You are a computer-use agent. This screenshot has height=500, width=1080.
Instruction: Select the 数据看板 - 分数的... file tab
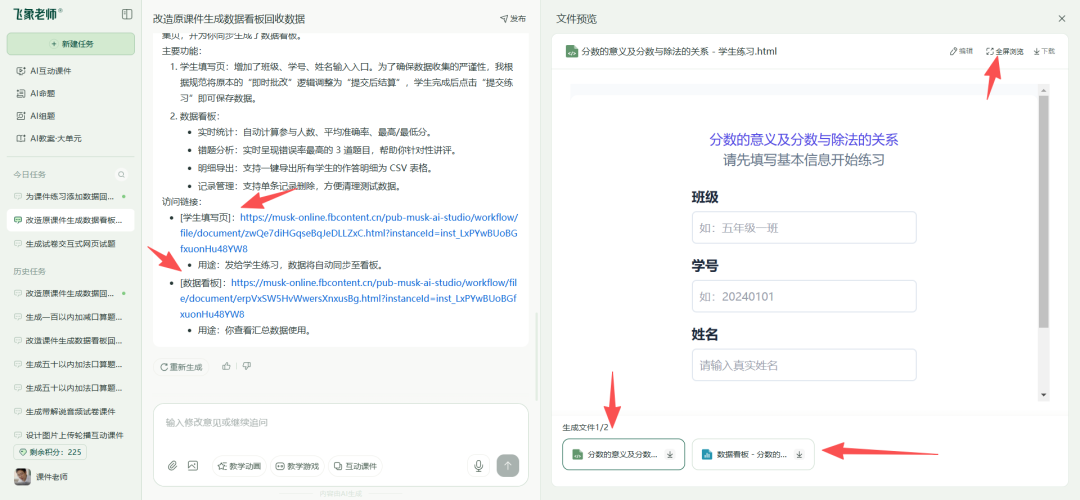click(x=753, y=454)
